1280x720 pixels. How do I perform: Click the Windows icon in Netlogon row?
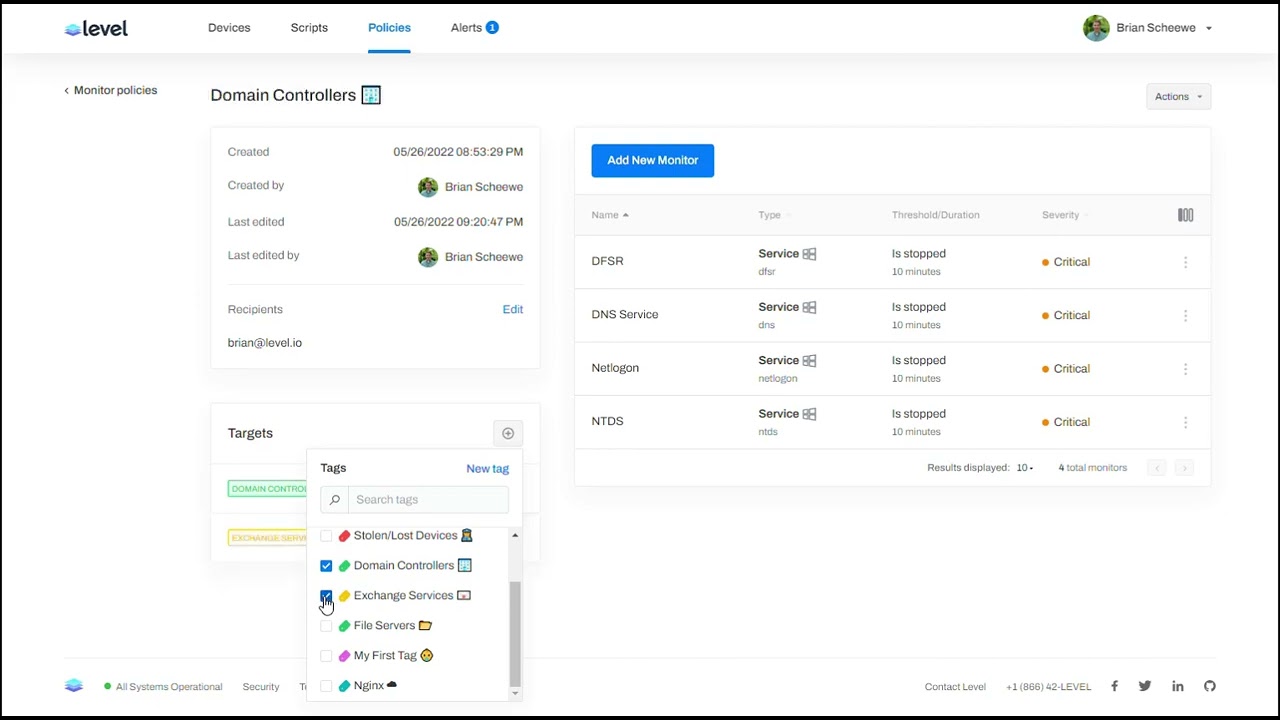click(809, 360)
